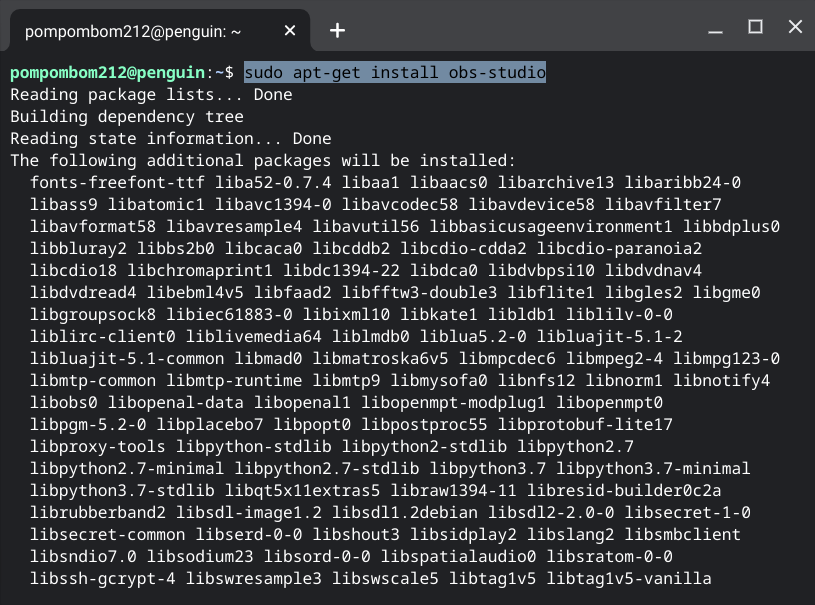Click the 'Reading package lists... Done' line
The width and height of the screenshot is (815, 605).
pos(151,95)
